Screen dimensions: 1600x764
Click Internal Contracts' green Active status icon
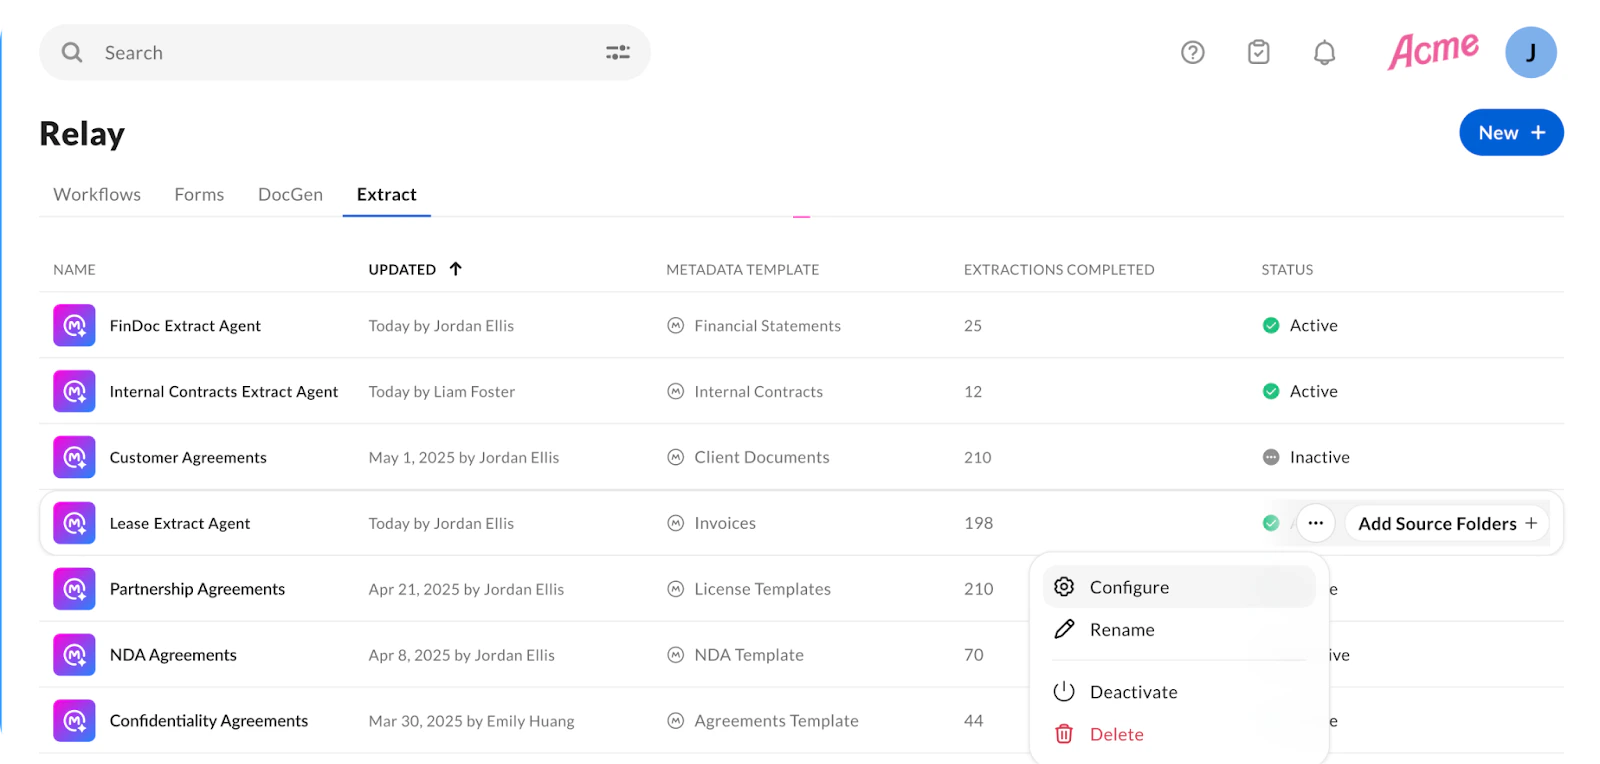(x=1271, y=391)
